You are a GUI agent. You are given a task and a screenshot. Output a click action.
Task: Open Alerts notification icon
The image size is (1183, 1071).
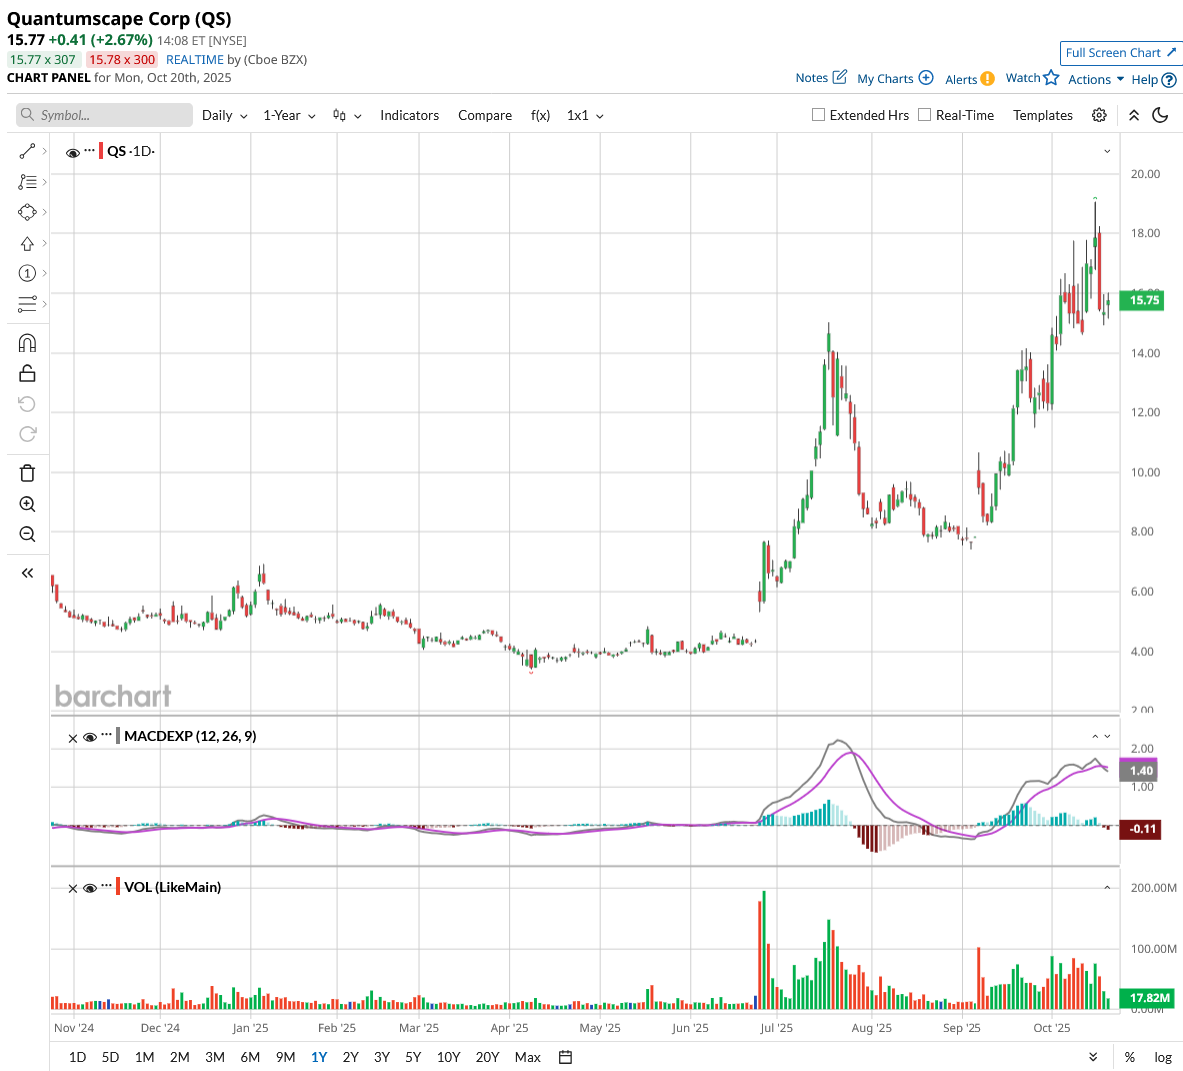987,79
